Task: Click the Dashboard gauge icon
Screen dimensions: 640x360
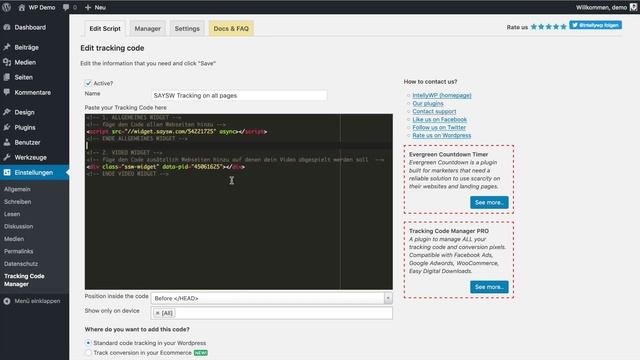Action: (x=7, y=27)
